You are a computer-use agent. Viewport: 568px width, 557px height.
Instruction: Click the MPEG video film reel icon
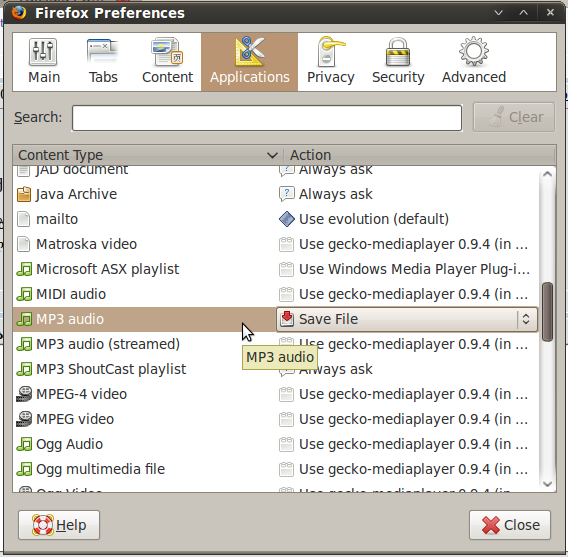point(24,419)
